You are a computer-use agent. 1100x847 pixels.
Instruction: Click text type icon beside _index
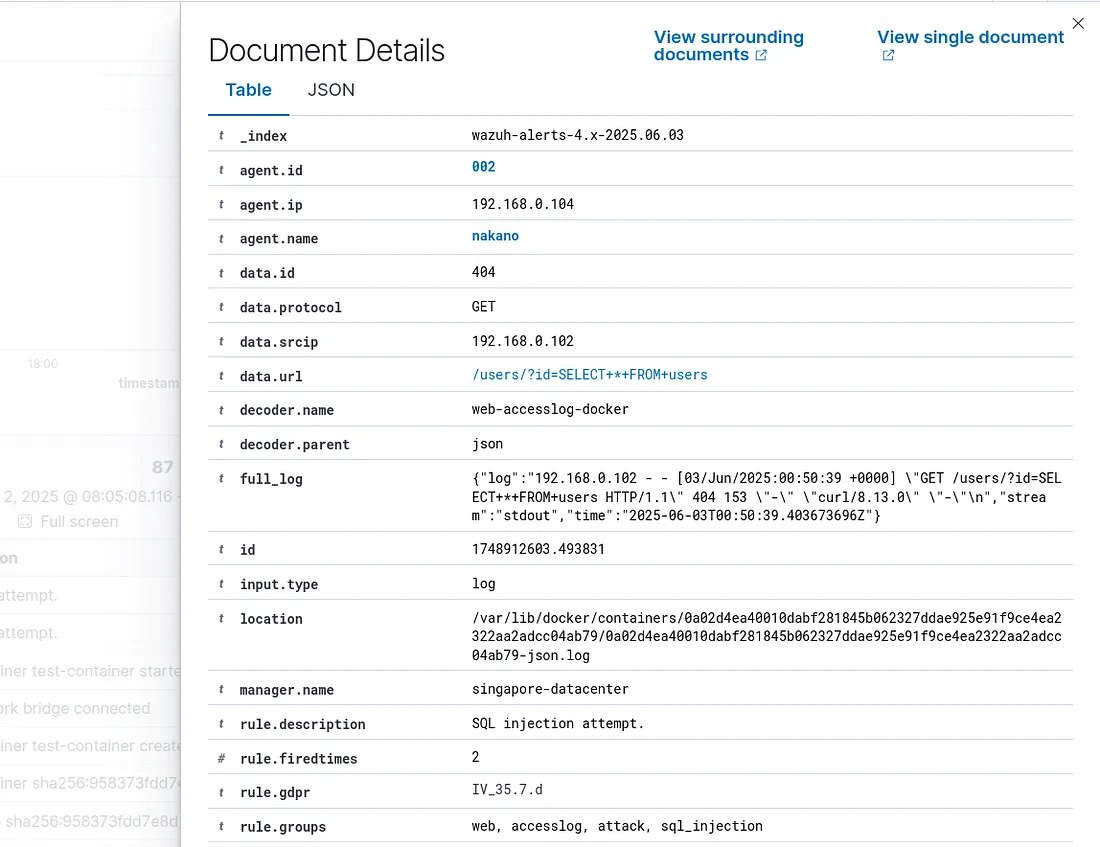click(x=221, y=136)
